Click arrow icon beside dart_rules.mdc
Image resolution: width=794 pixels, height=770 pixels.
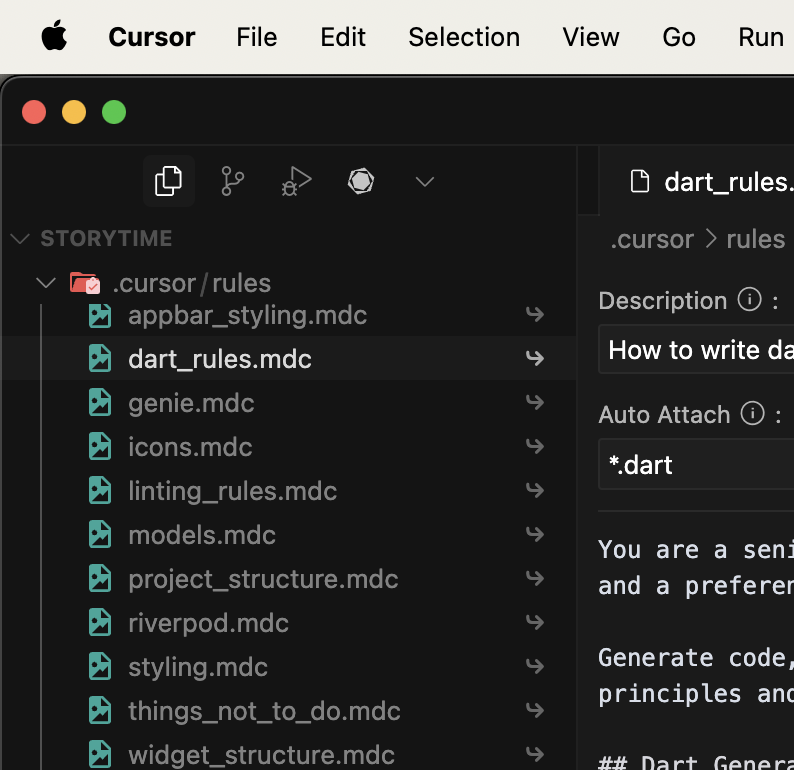(535, 358)
